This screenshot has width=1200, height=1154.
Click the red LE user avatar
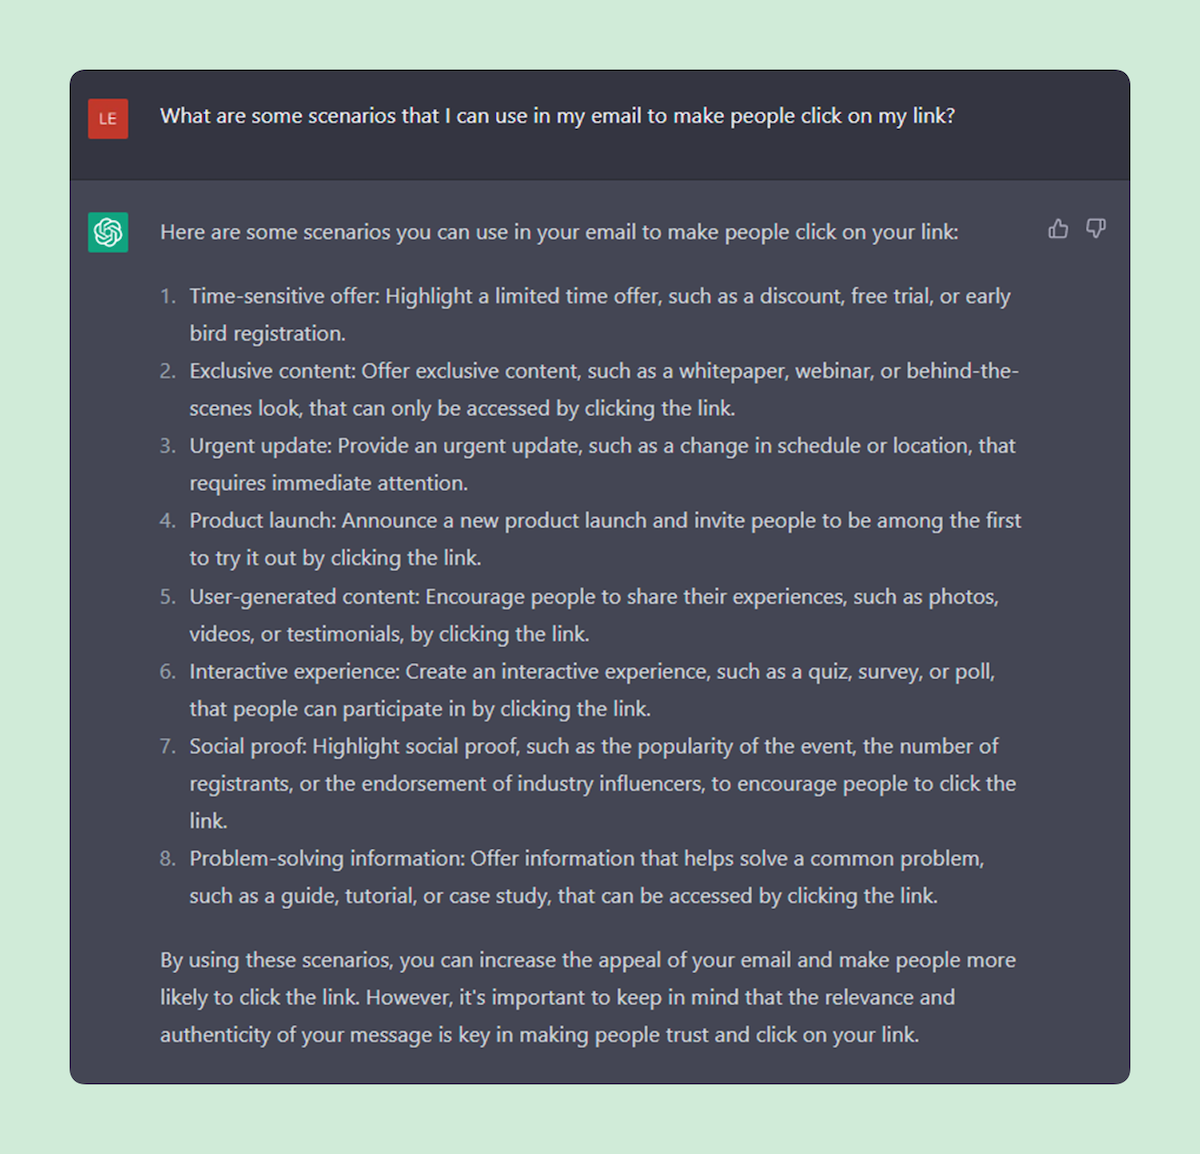point(108,119)
